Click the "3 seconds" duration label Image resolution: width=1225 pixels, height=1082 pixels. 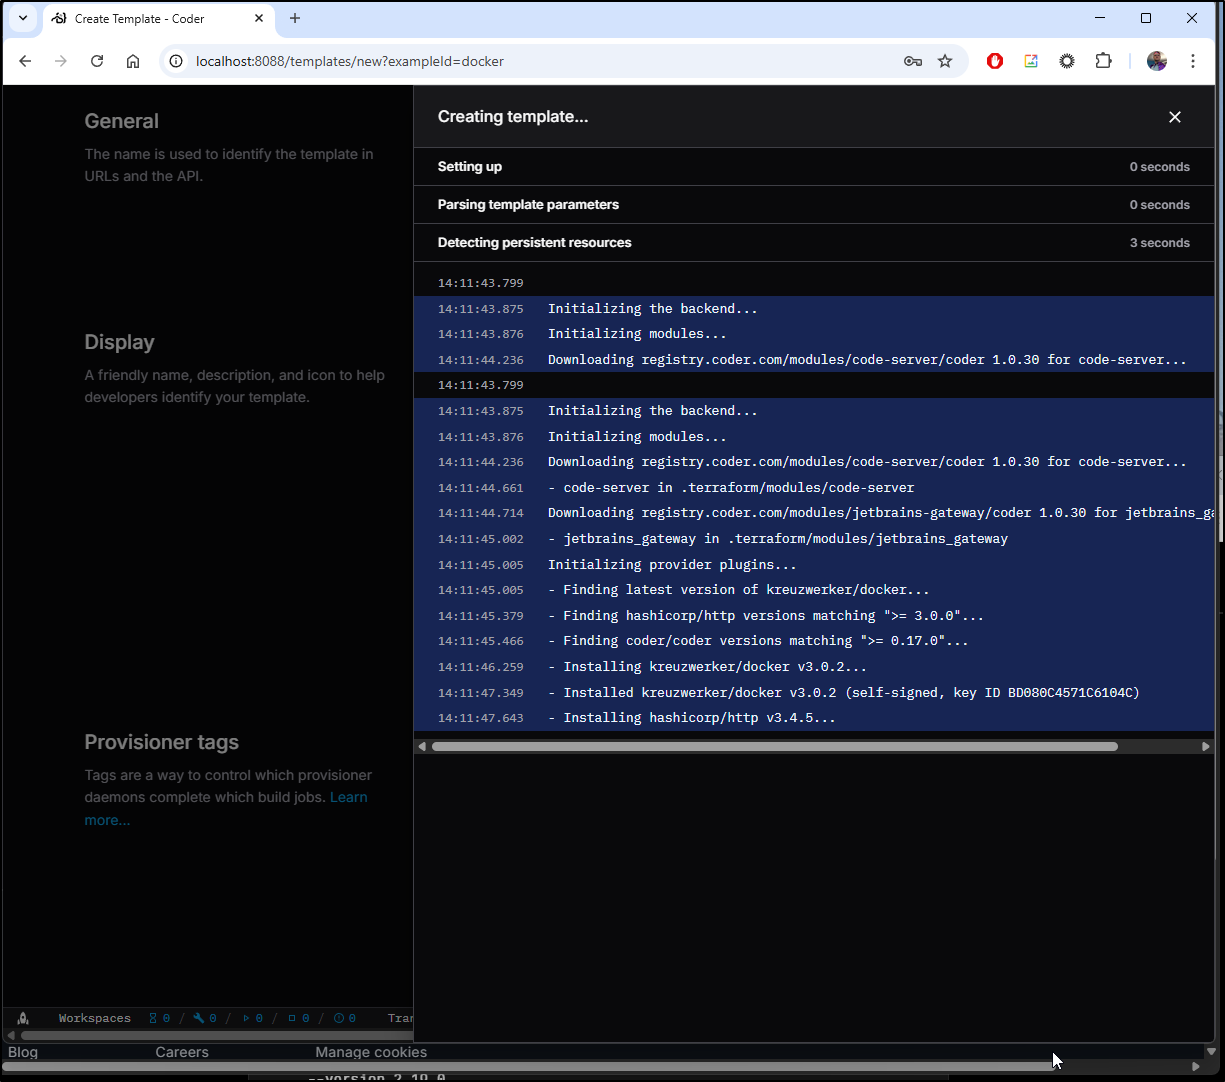[x=1160, y=243]
